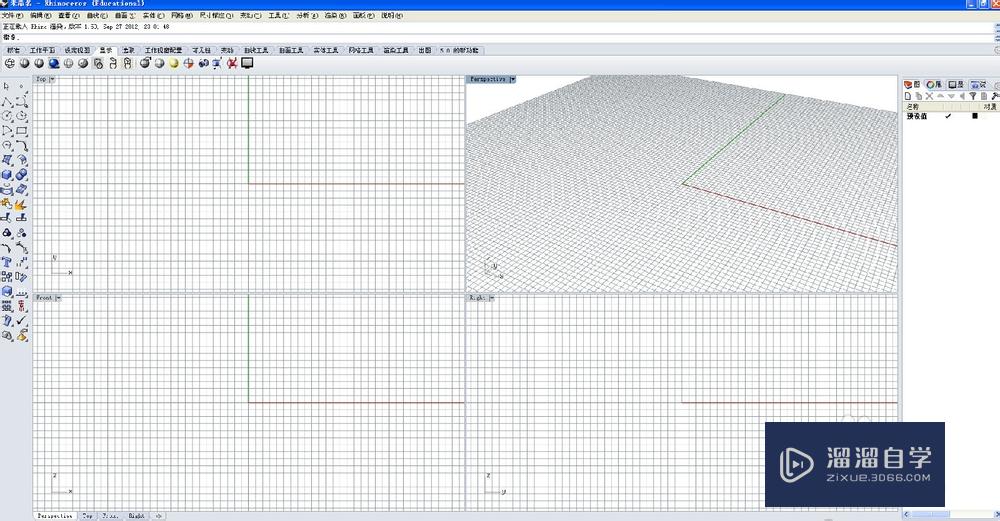Screen dimensions: 1000x521
Task: Switch to the Top viewport bottom tab
Action: tap(87, 516)
